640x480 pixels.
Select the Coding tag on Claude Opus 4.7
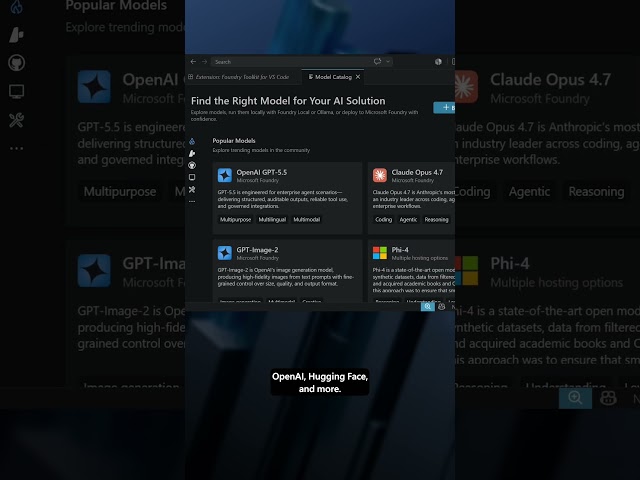[383, 220]
